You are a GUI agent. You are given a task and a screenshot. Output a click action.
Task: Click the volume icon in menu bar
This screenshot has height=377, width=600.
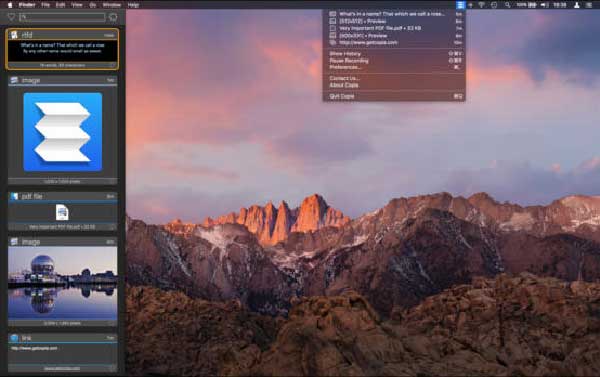point(545,5)
